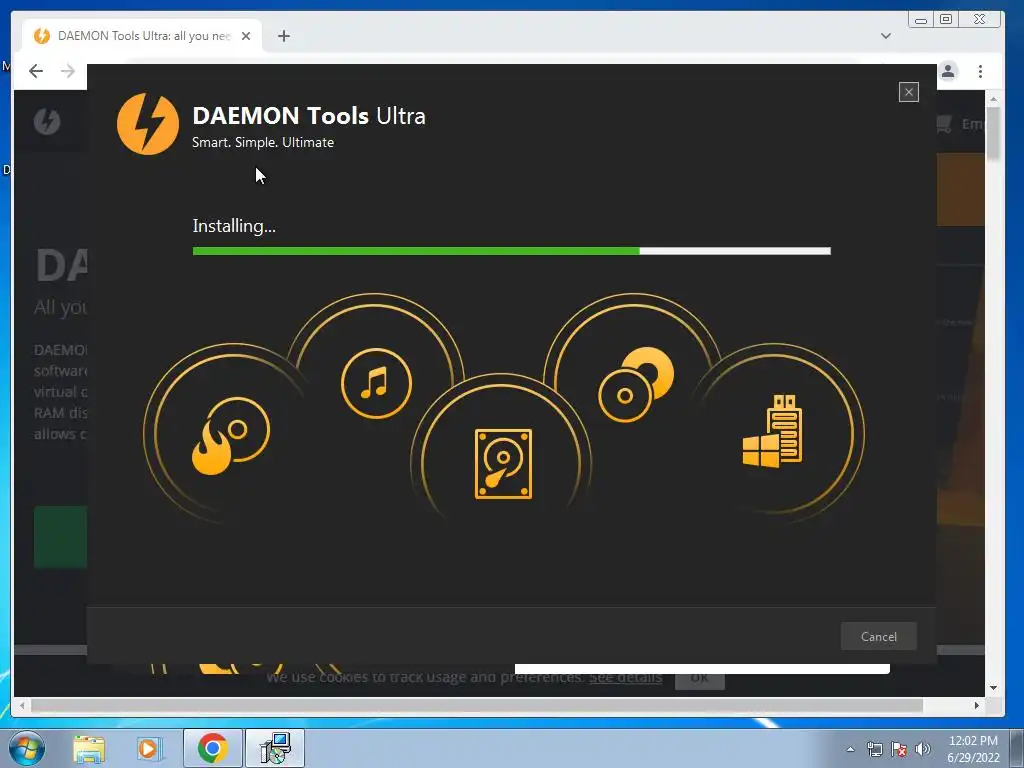The image size is (1024, 768).
Task: Cancel the DAEMON Tools Ultra installation
Action: (878, 636)
